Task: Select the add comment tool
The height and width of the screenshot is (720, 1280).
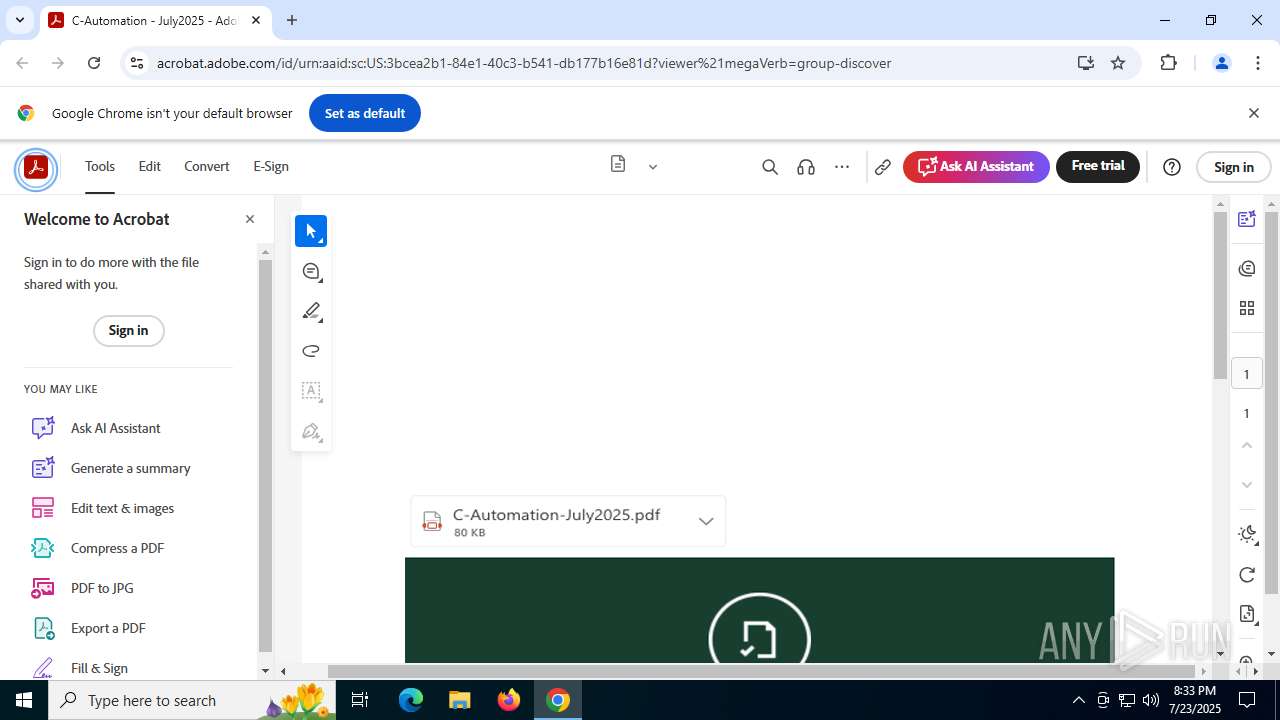Action: point(311,271)
